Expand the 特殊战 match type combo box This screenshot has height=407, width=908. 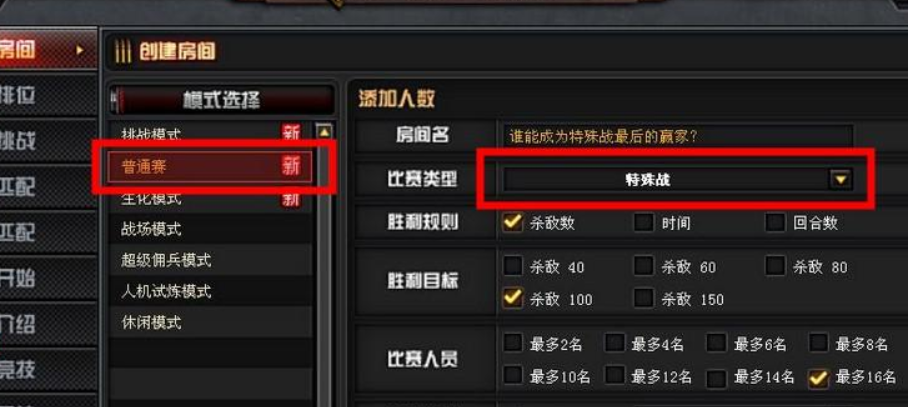pyautogui.click(x=678, y=179)
